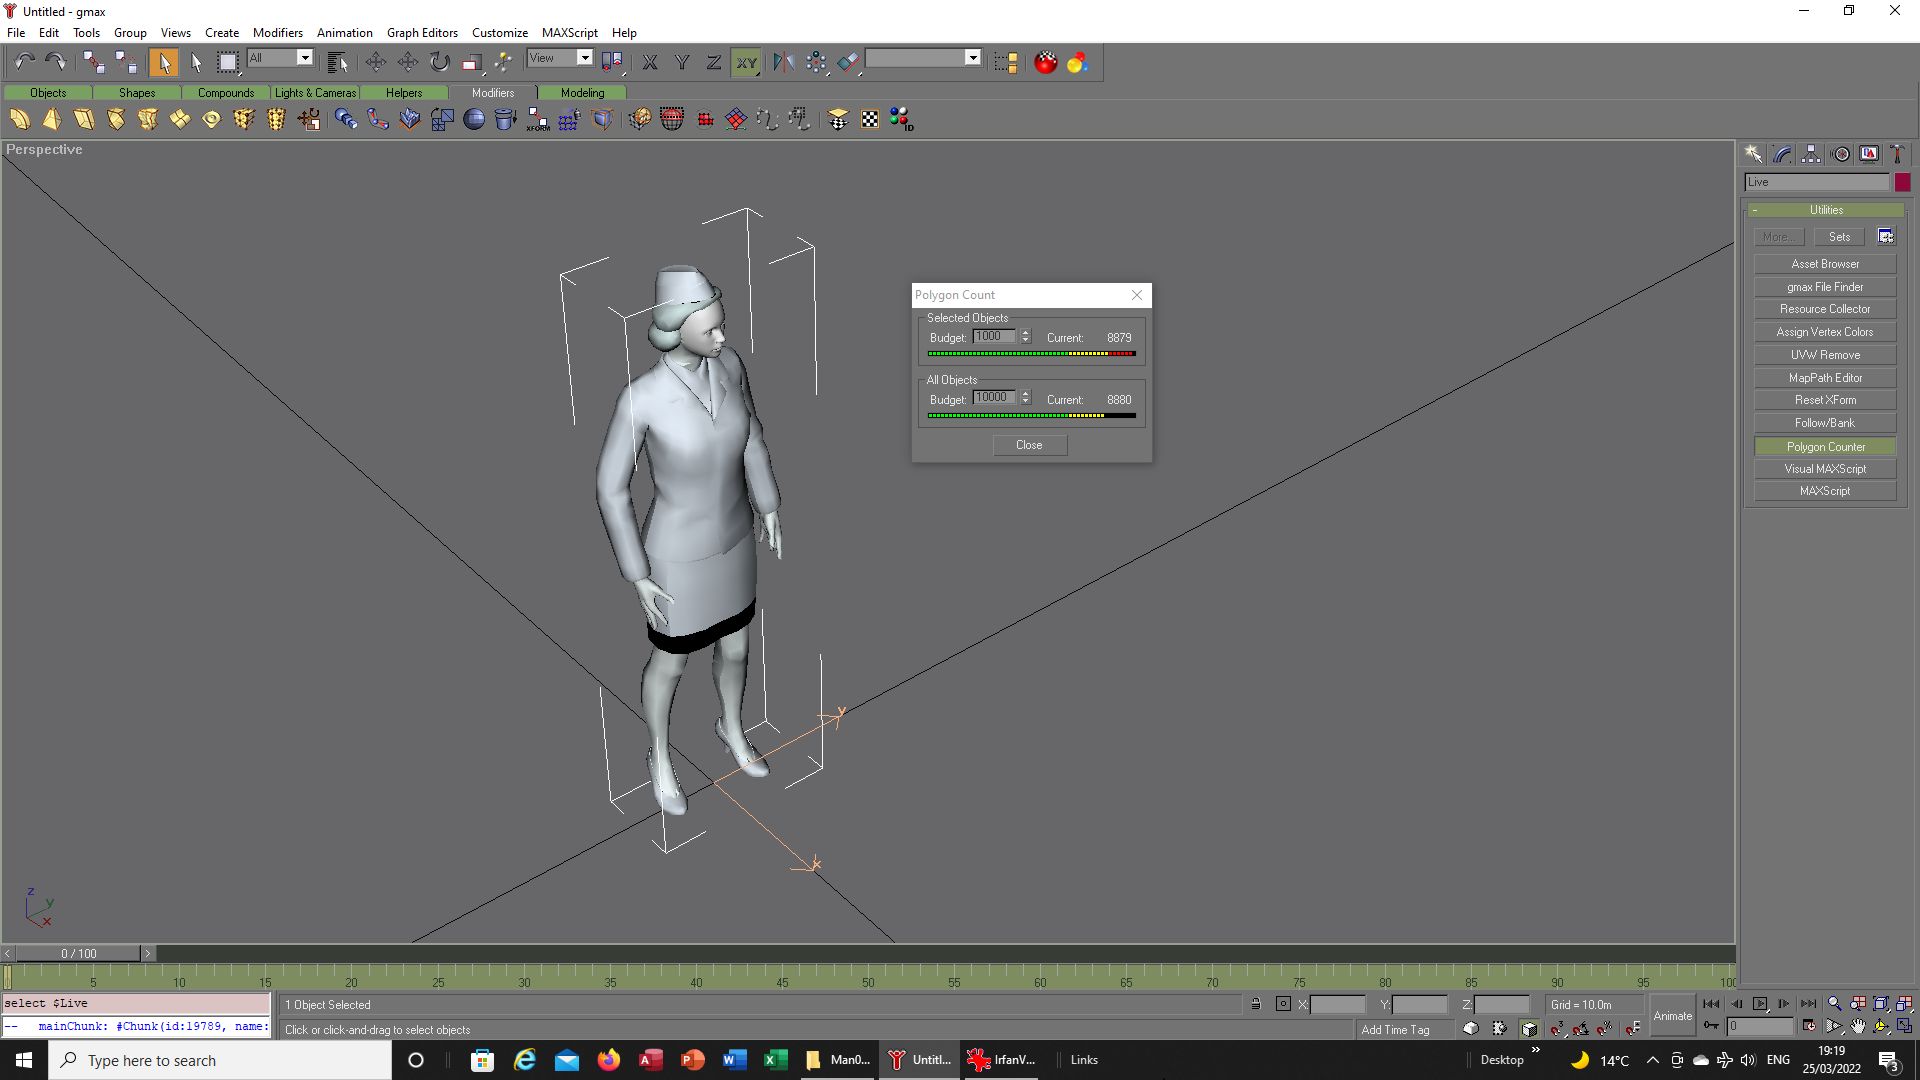The image size is (1920, 1080).
Task: Click the Reset XForm utility button
Action: point(1825,400)
